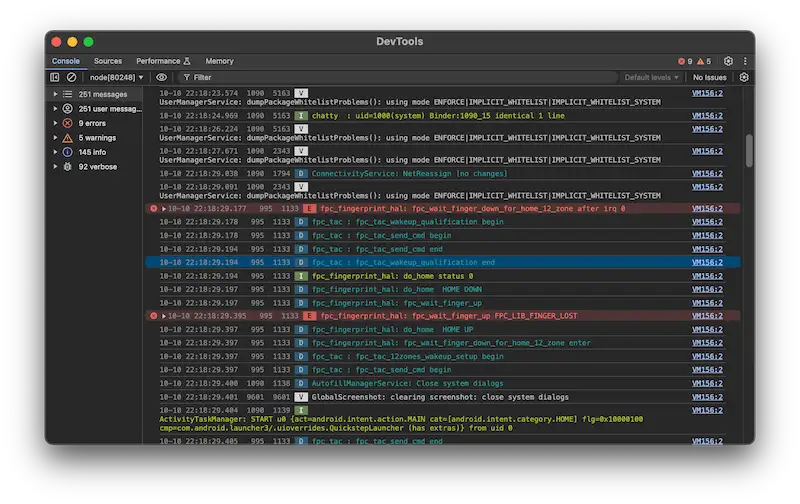
Task: Toggle the console sidebar panel icon
Action: coord(56,77)
